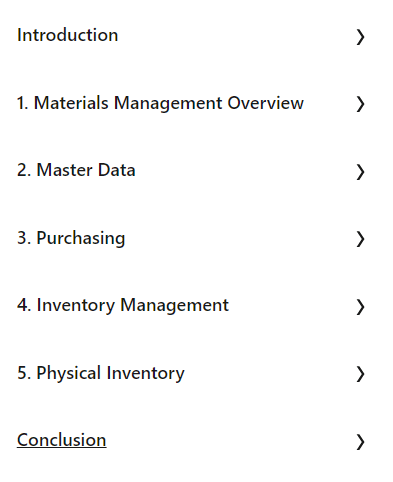Click the Conclusion chevron icon
The image size is (393, 482).
[x=360, y=442]
